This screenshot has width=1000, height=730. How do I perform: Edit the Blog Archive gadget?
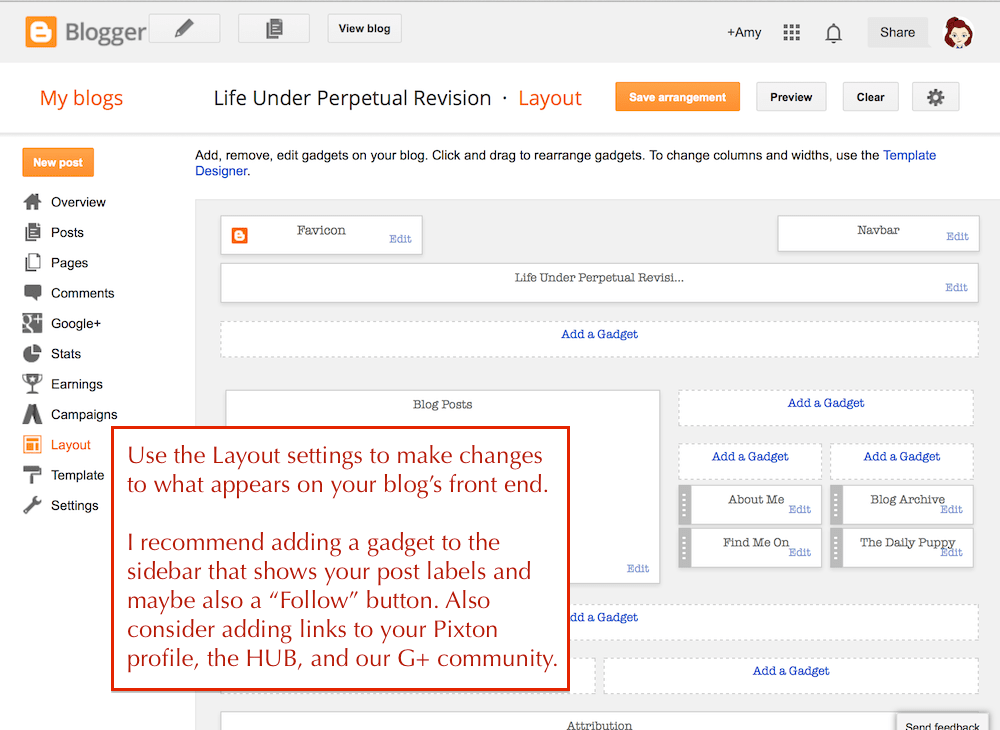click(952, 509)
